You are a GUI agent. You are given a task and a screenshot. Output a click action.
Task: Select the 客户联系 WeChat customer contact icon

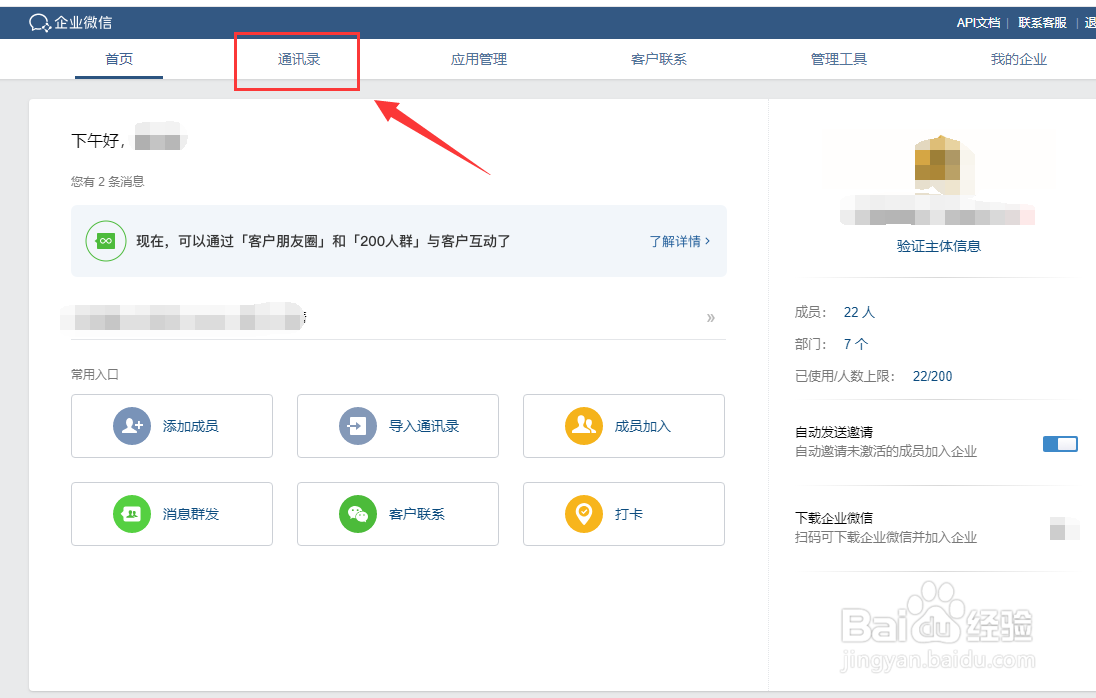click(x=357, y=513)
